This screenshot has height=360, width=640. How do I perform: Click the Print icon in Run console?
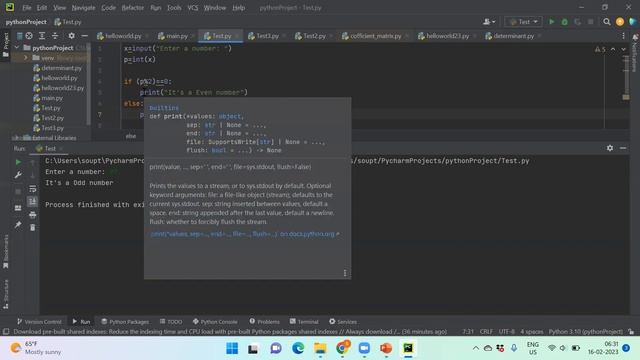tap(33, 215)
